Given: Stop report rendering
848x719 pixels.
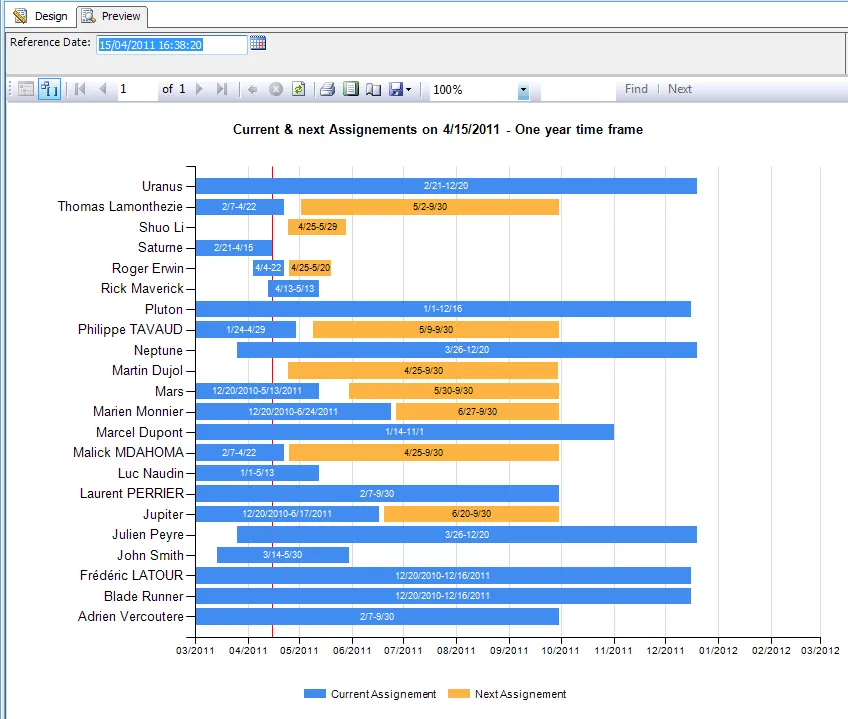Looking at the screenshot, I should [276, 89].
